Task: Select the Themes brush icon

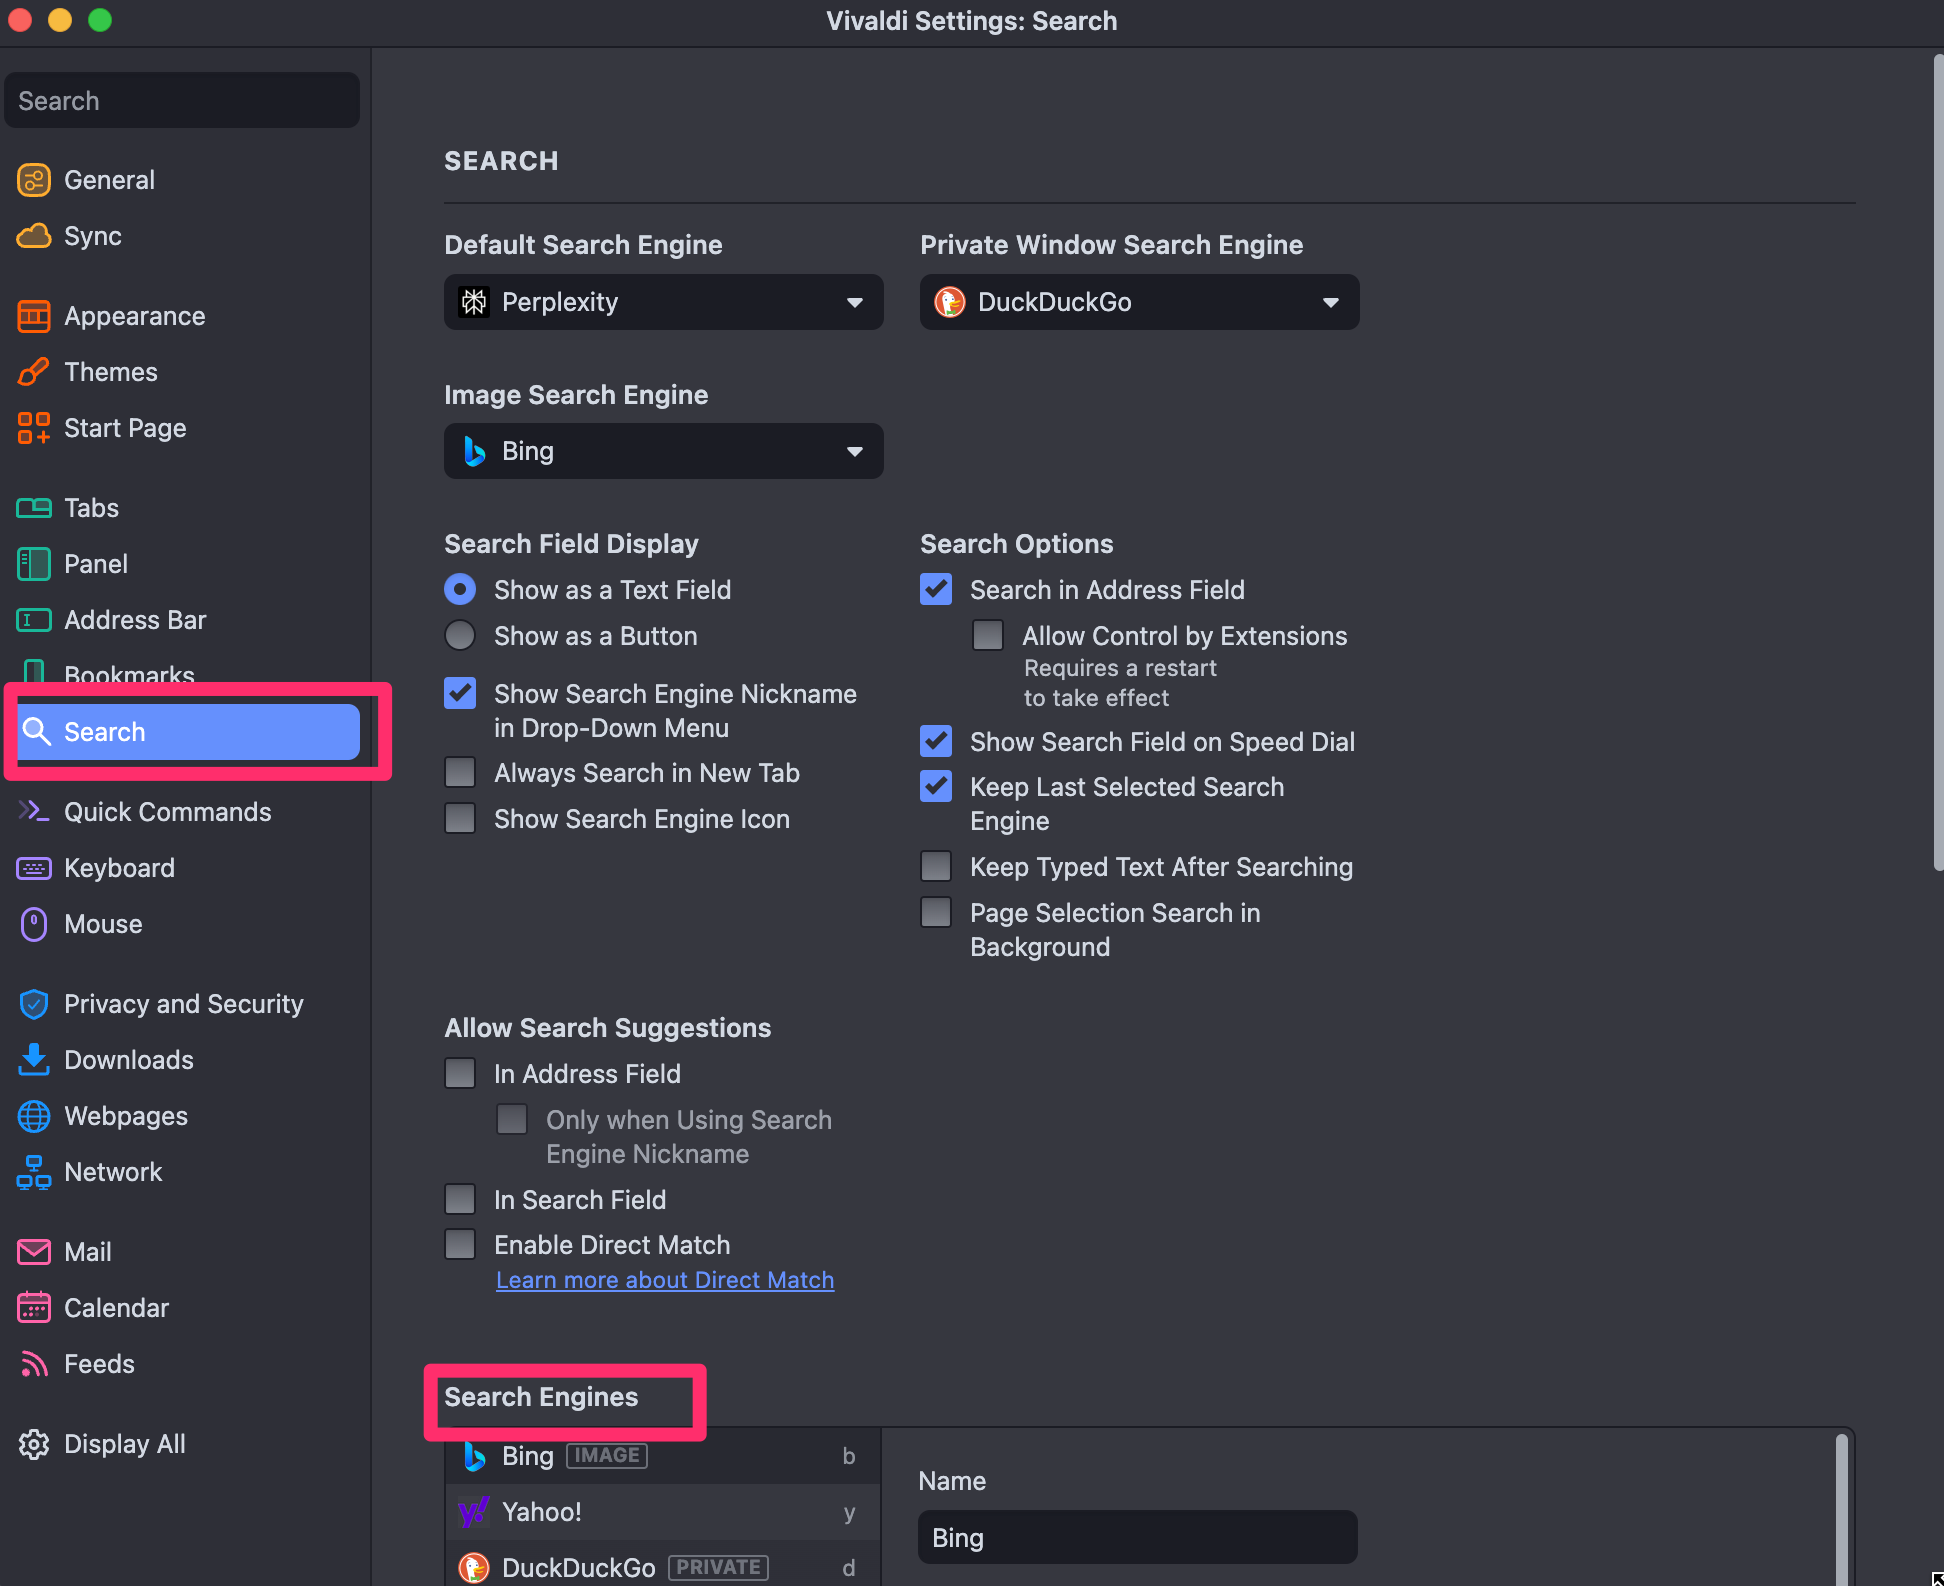Action: pyautogui.click(x=34, y=372)
